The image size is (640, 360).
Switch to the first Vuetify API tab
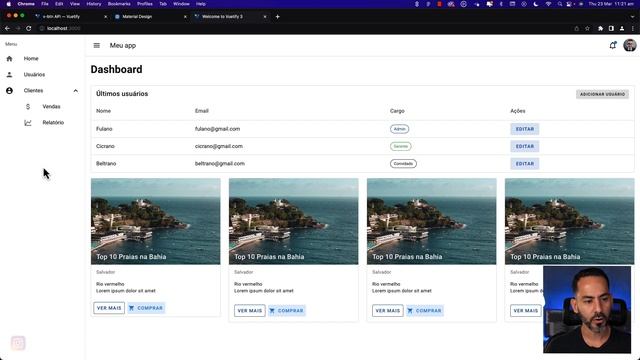pos(70,17)
